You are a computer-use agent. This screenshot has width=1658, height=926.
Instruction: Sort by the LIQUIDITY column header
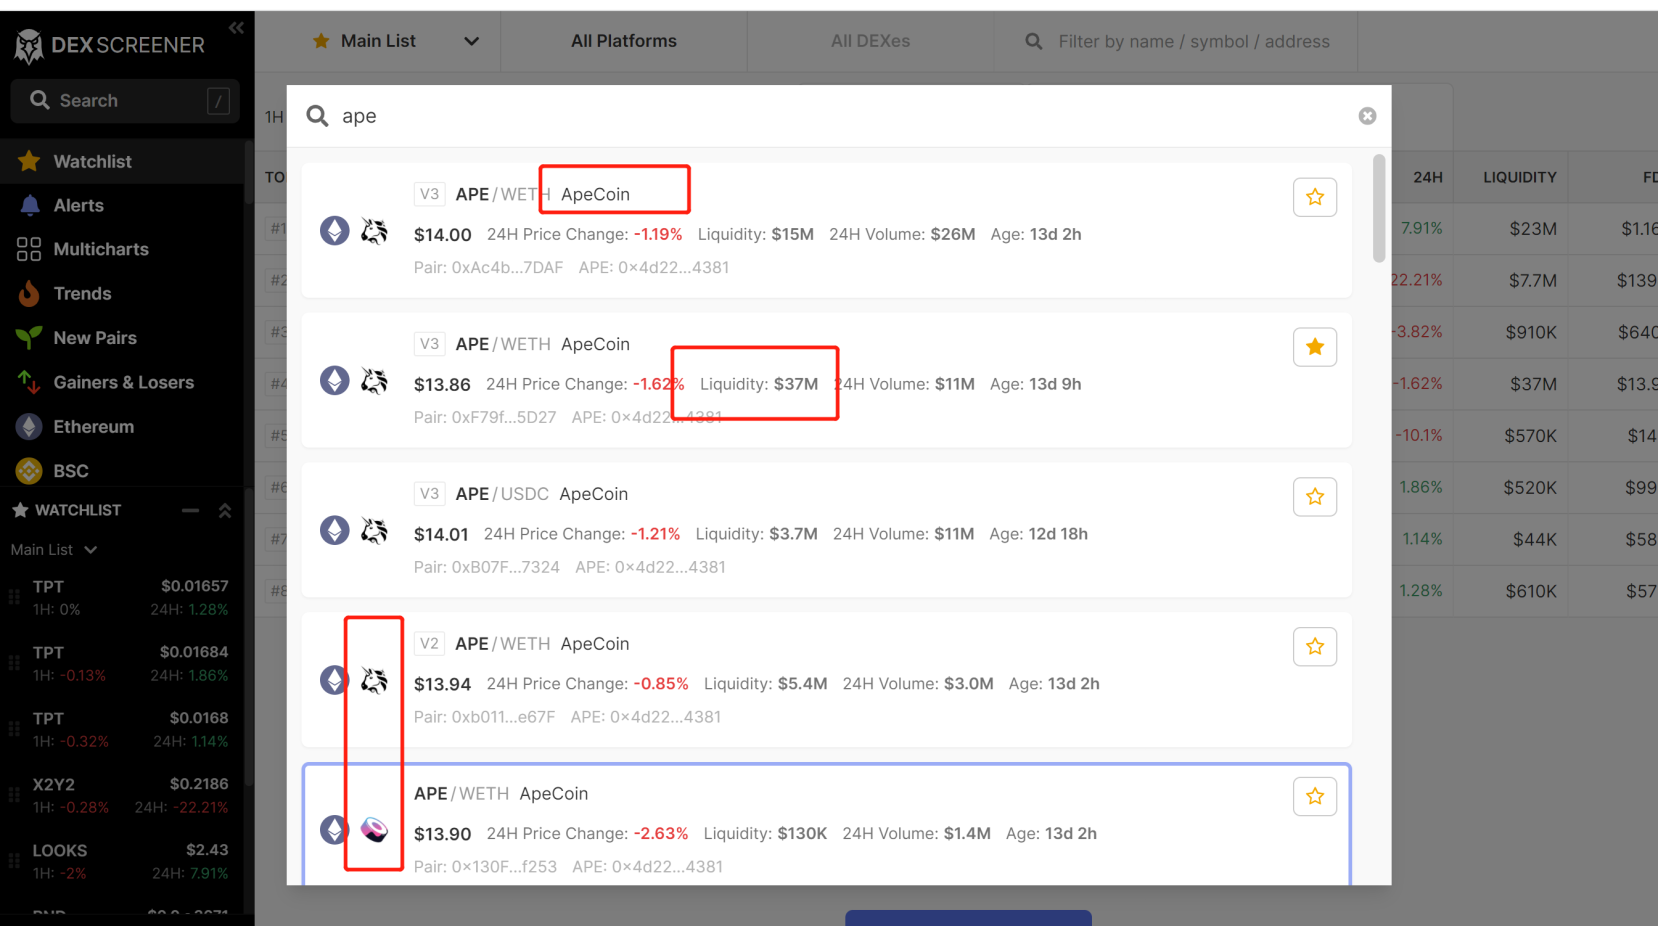point(1520,177)
